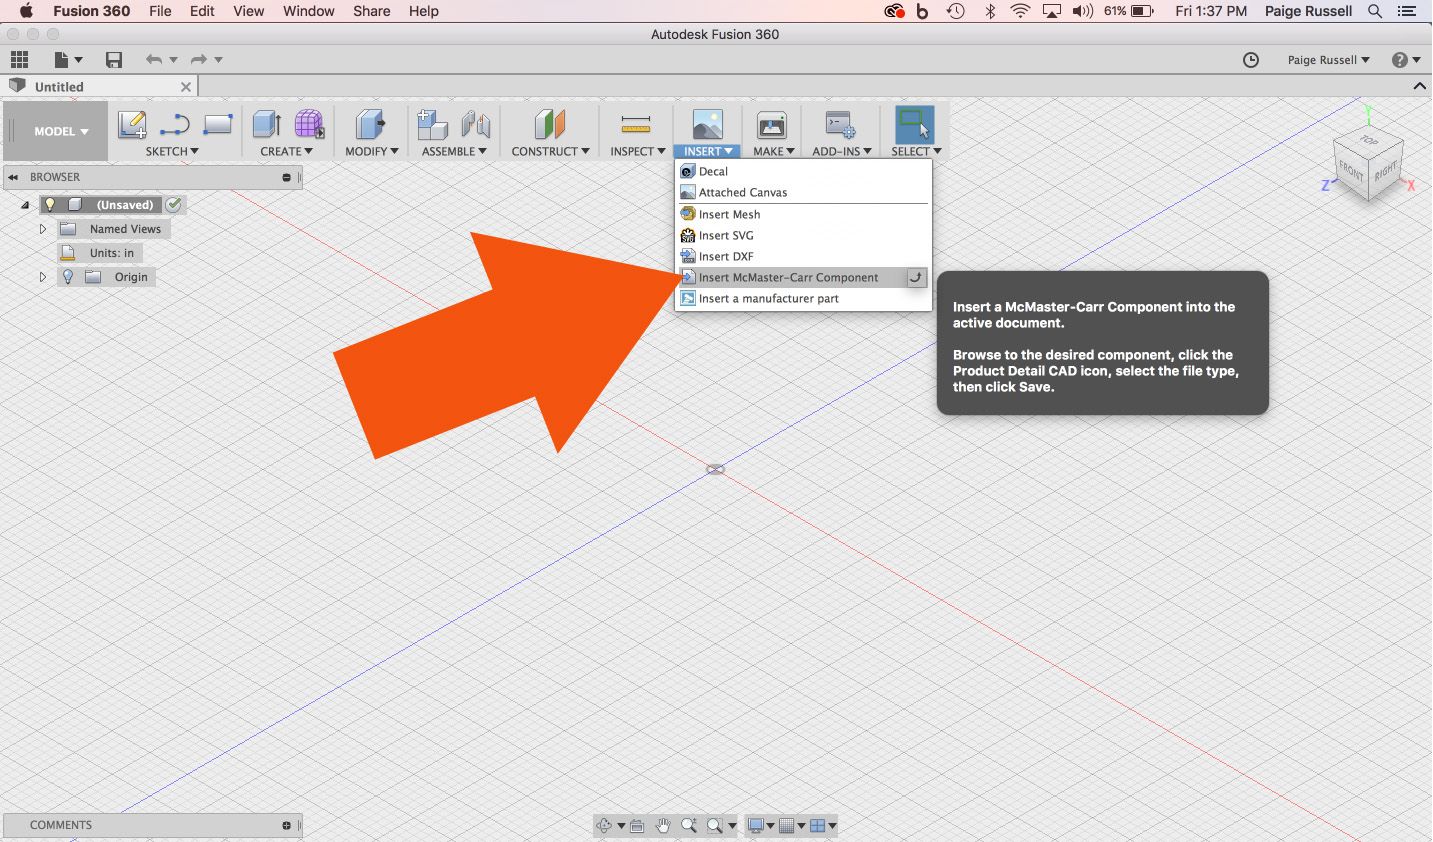Viewport: 1433px width, 842px height.
Task: Click the Select tool icon
Action: (914, 125)
